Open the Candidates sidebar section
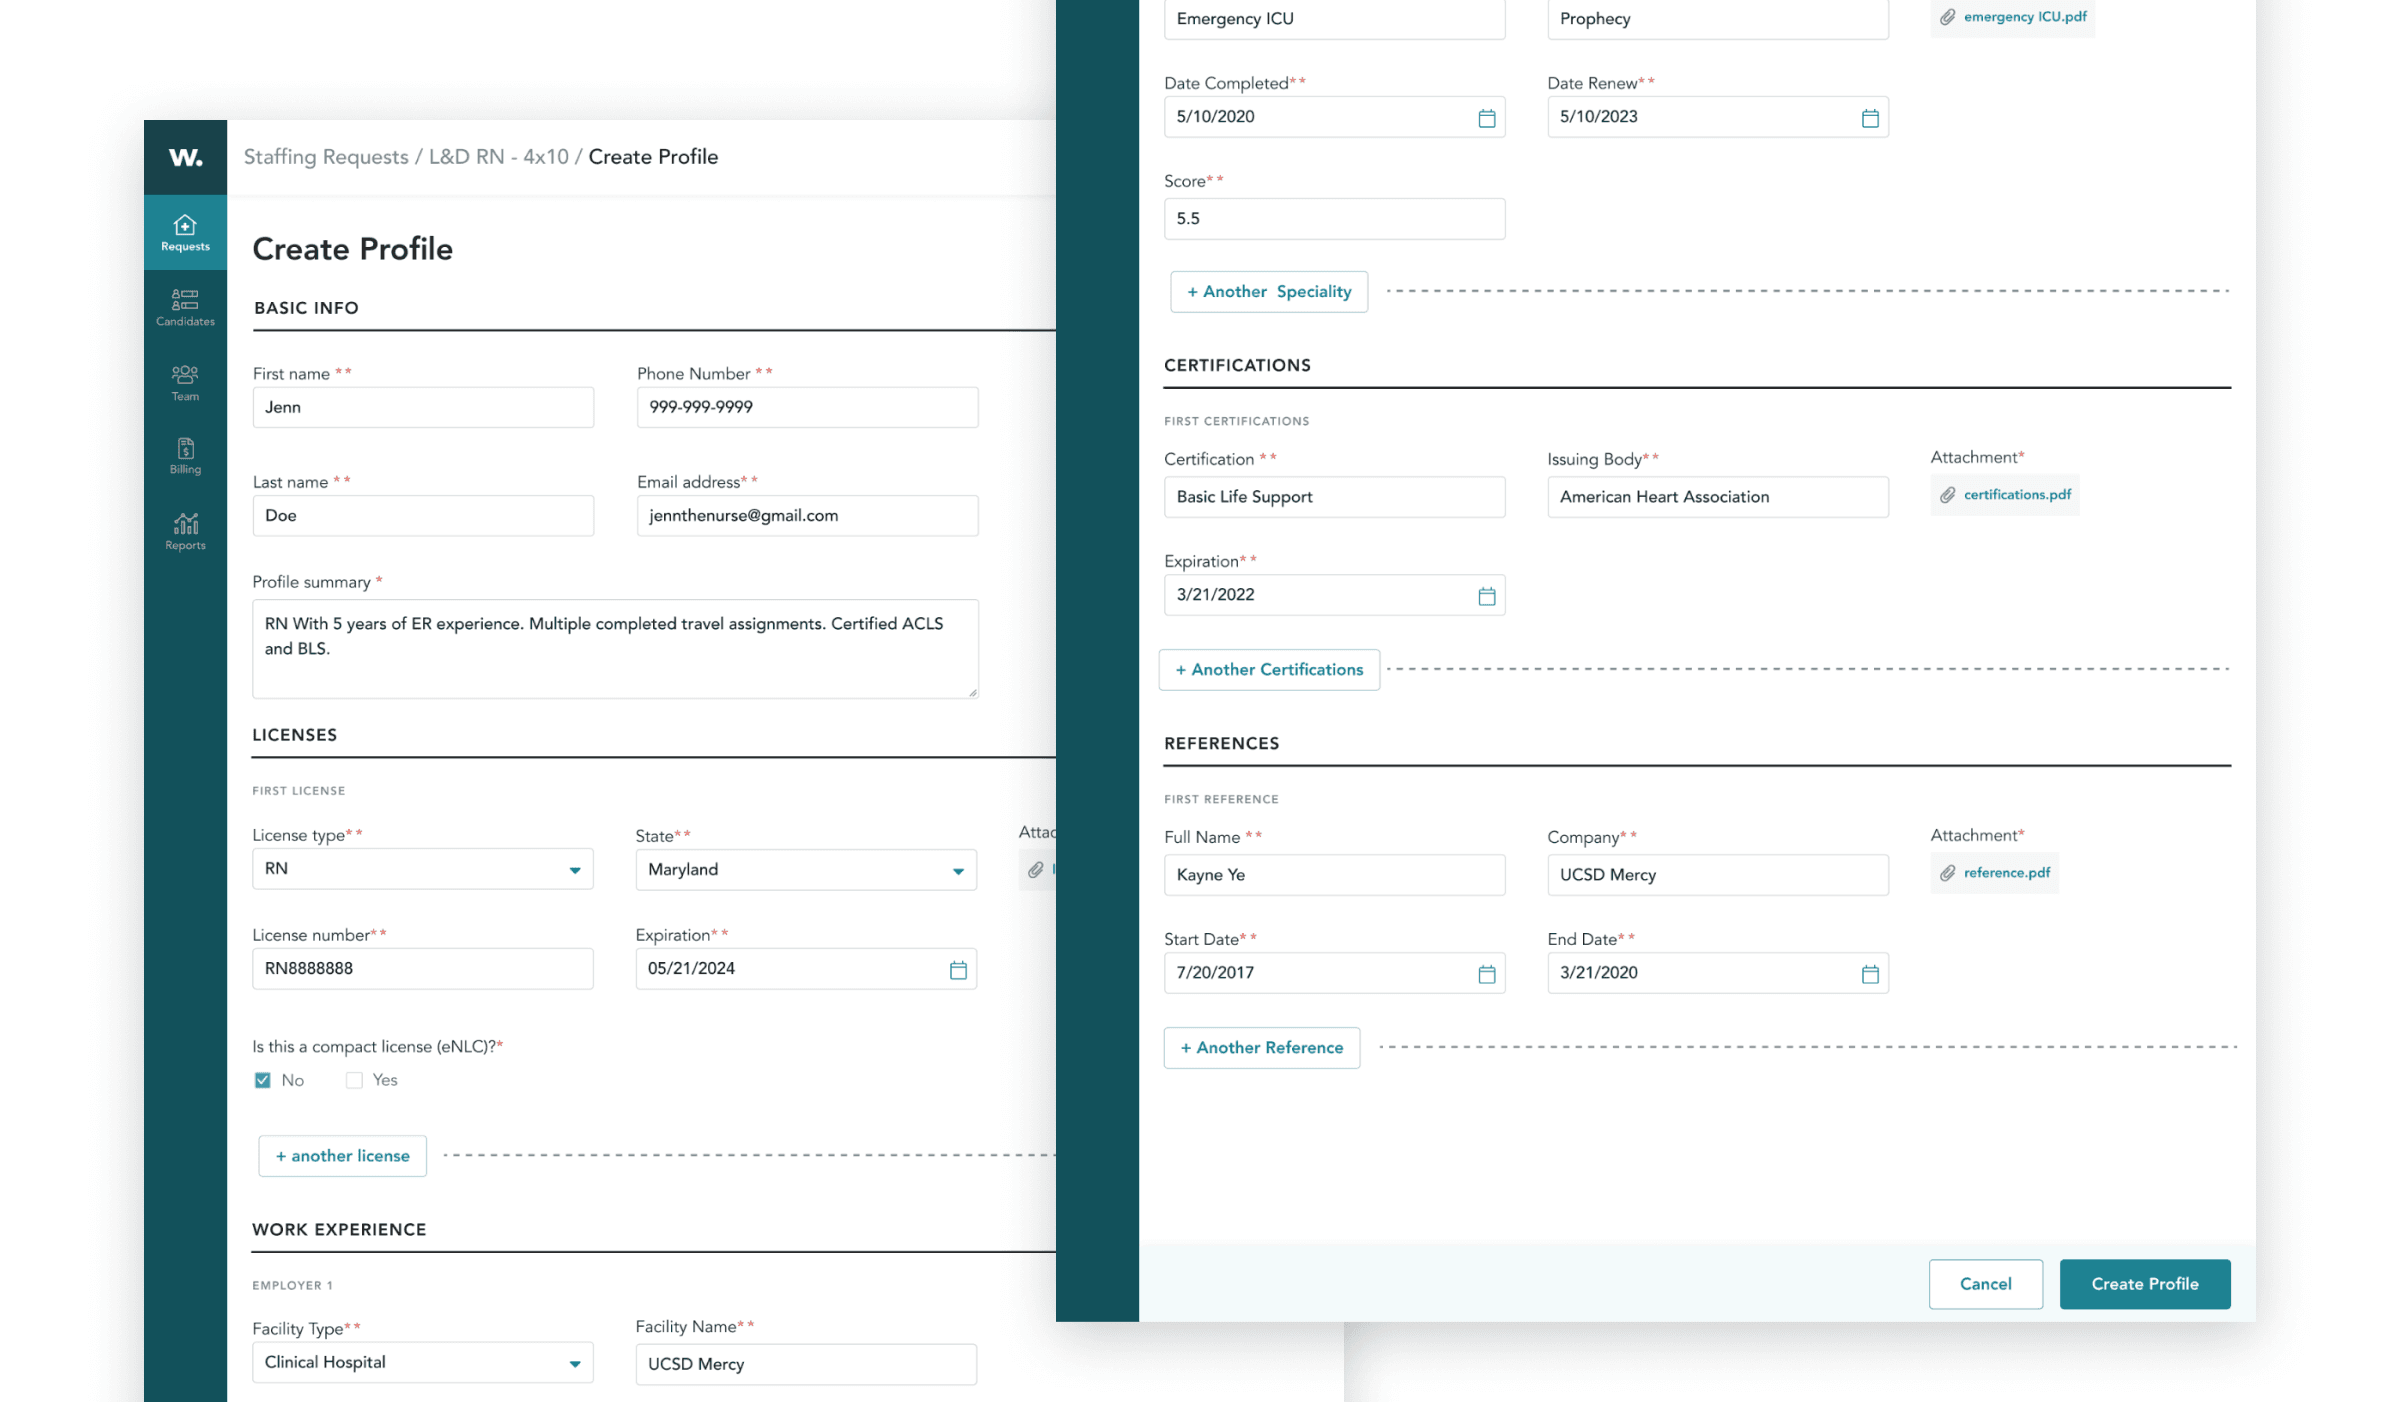The image size is (2400, 1402). point(185,307)
